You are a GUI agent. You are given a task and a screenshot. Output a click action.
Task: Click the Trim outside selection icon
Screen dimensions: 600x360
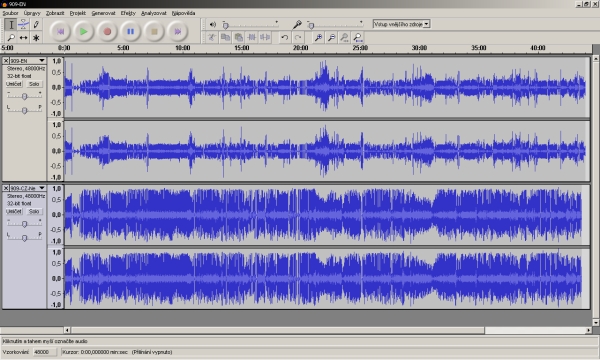click(252, 37)
